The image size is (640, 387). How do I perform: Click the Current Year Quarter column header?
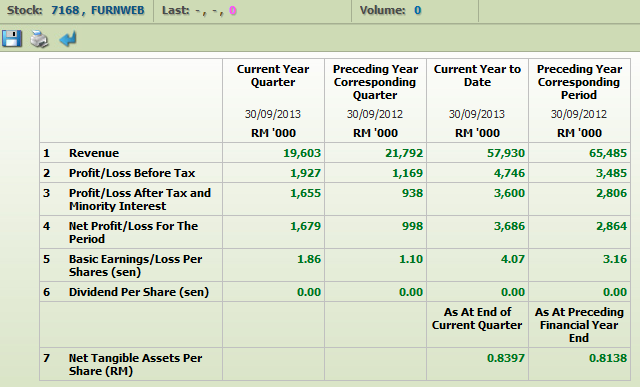coord(273,76)
